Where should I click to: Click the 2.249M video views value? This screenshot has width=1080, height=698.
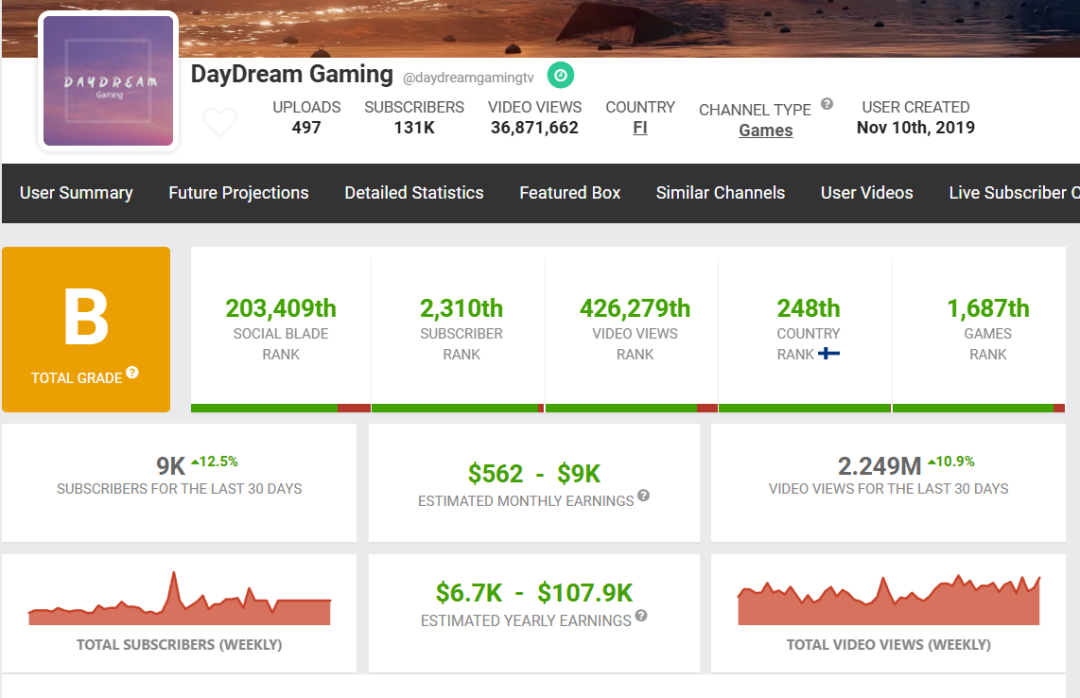click(880, 466)
